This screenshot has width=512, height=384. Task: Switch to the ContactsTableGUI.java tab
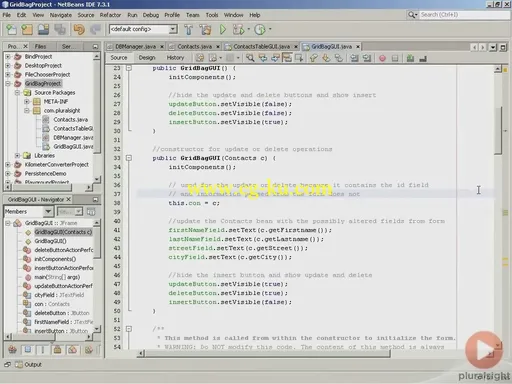point(261,47)
